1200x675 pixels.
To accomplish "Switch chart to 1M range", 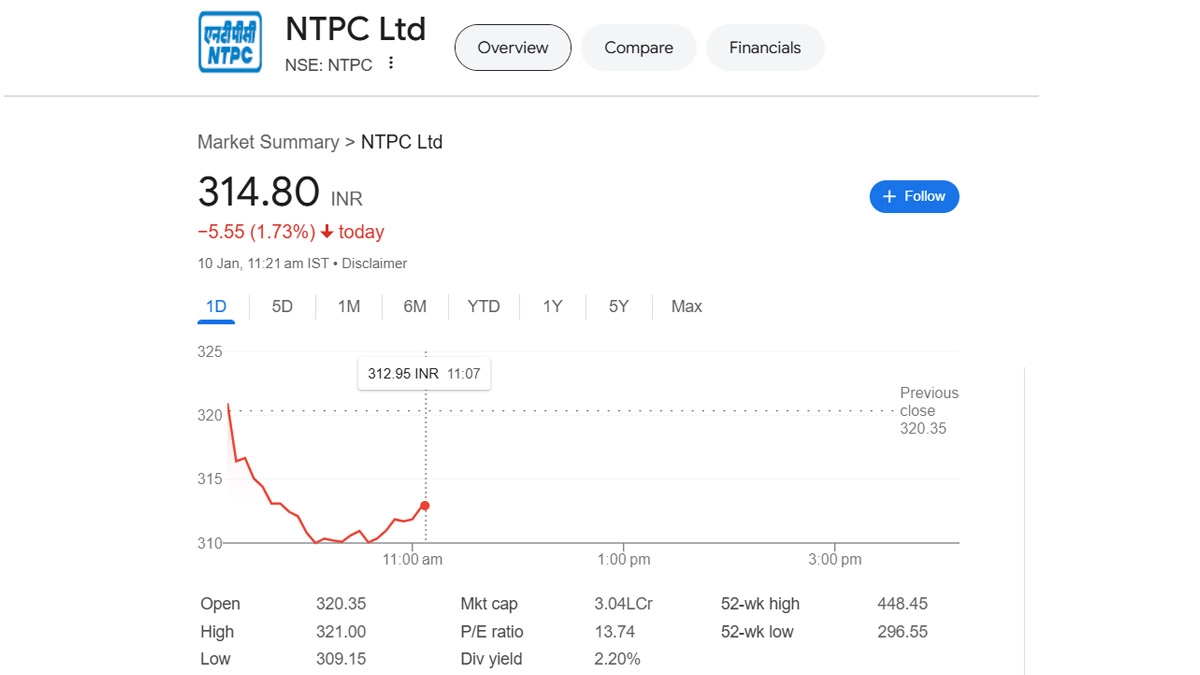I will point(348,307).
